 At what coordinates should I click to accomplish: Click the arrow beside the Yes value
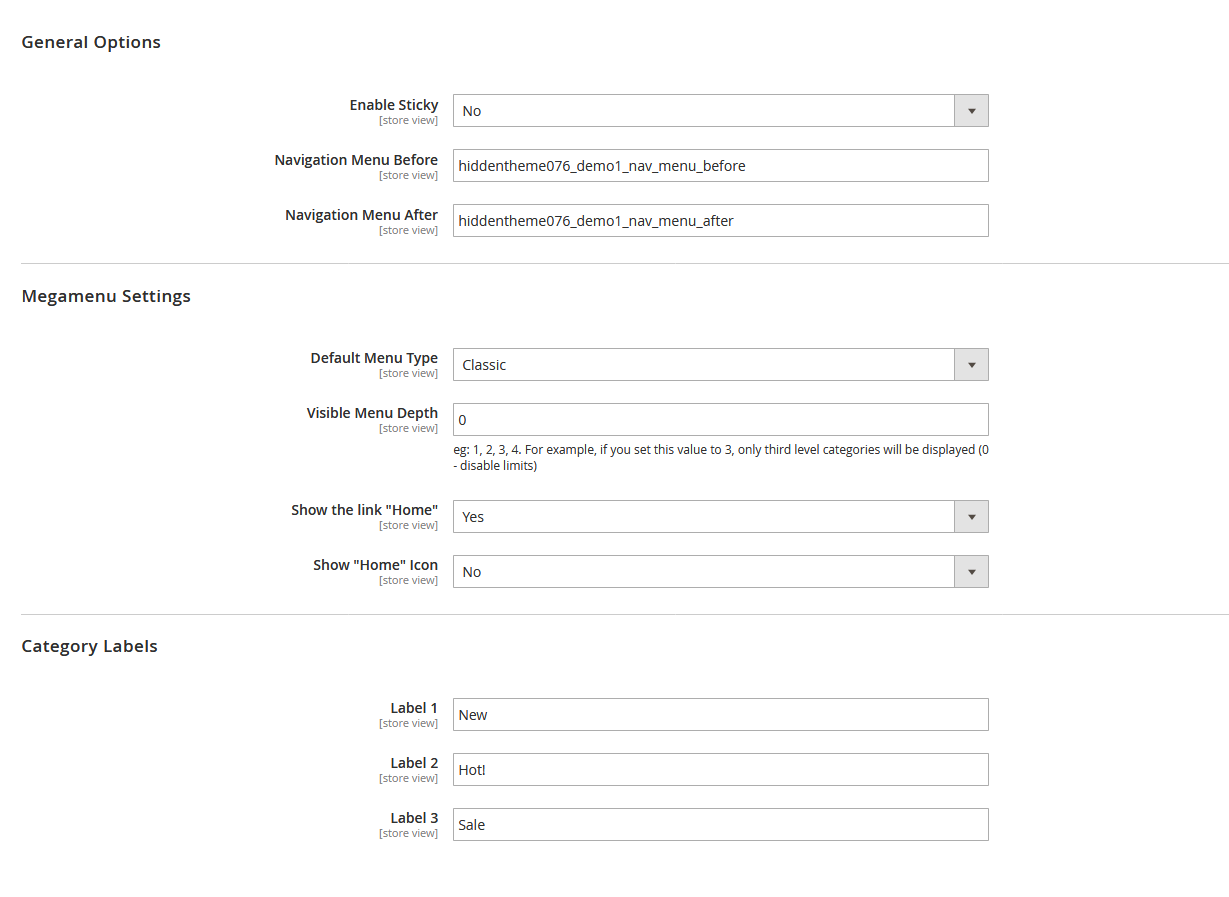(969, 516)
